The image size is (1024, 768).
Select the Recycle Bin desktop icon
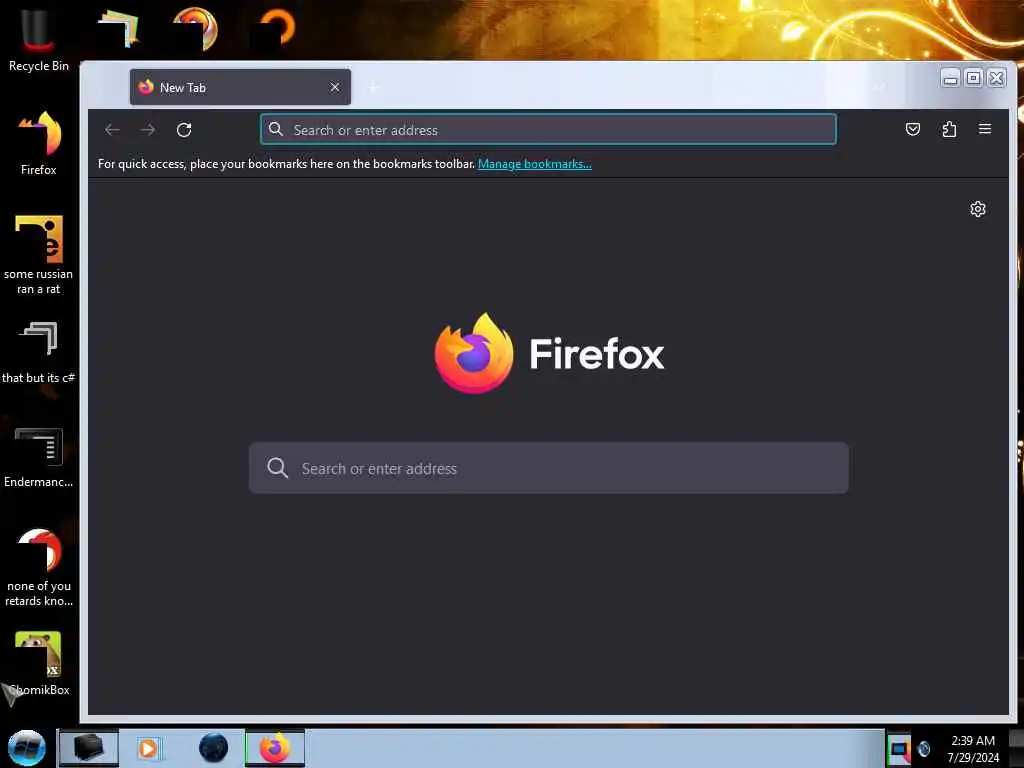coord(39,40)
